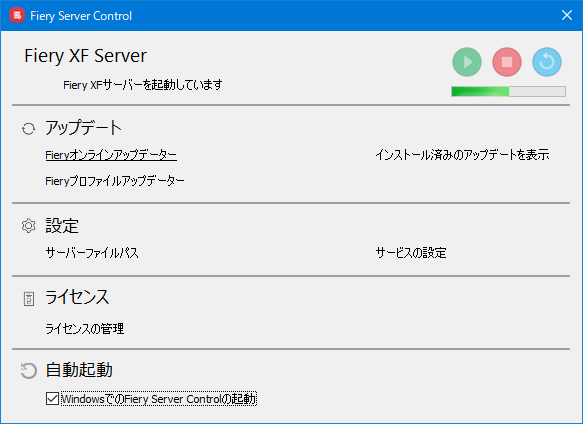583x424 pixels.
Task: Click インストール済みのアップデートを表示 link
Action: pos(462,155)
